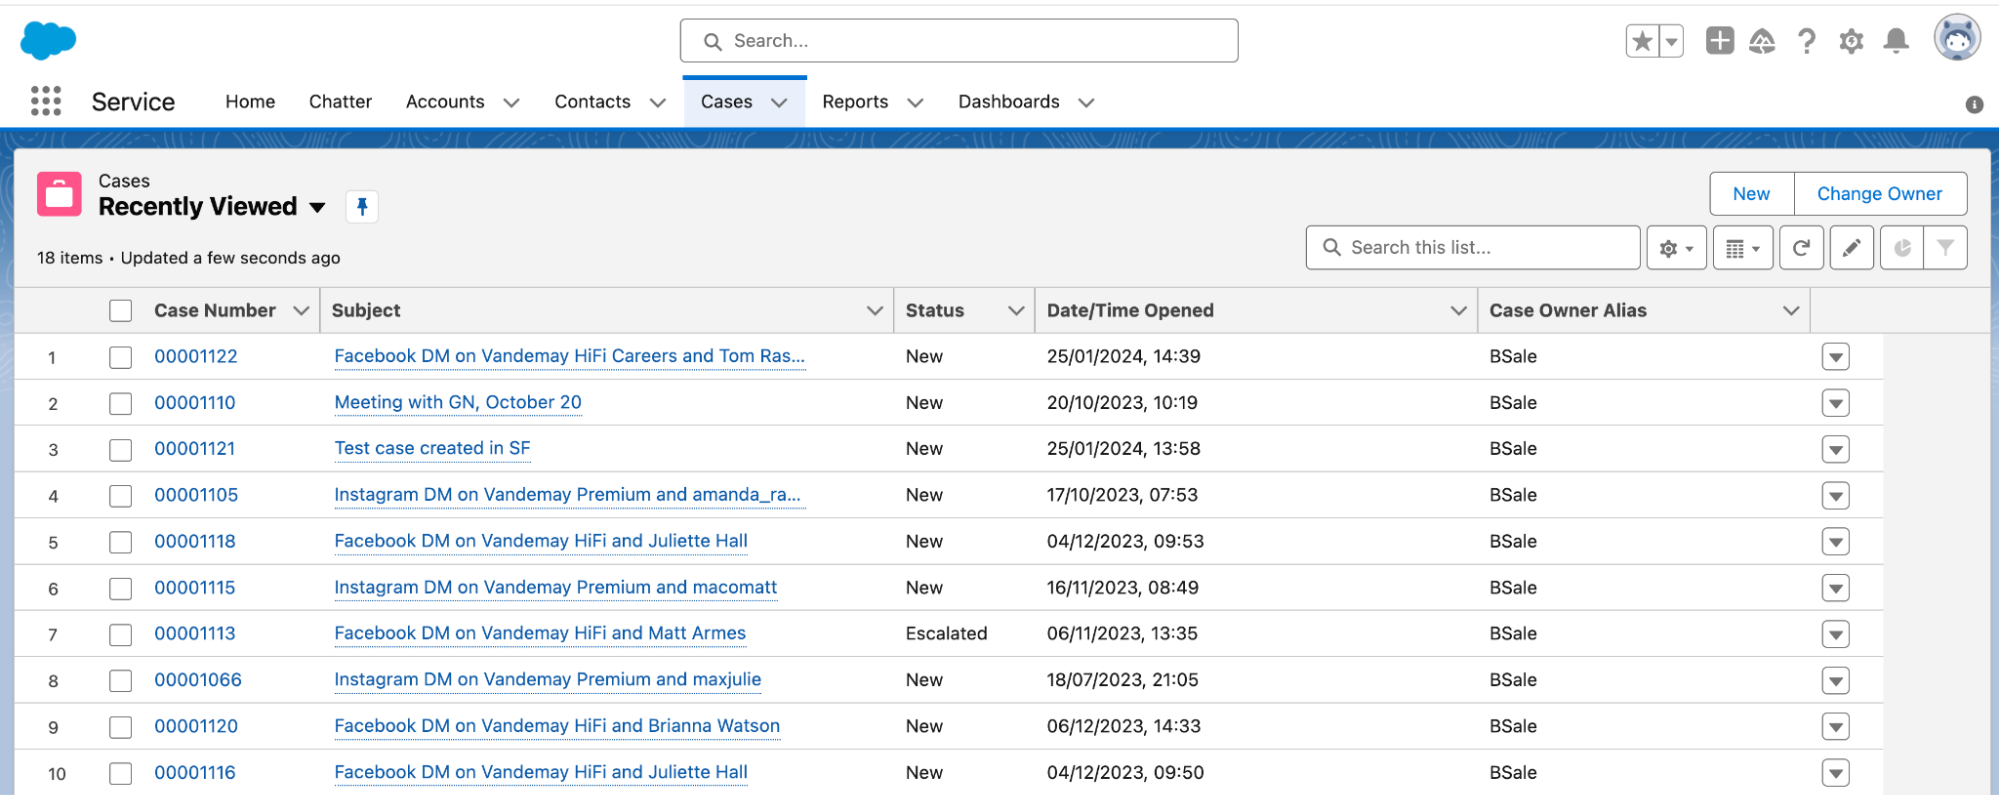Open row actions for case 00001121
1999x795 pixels.
point(1835,450)
